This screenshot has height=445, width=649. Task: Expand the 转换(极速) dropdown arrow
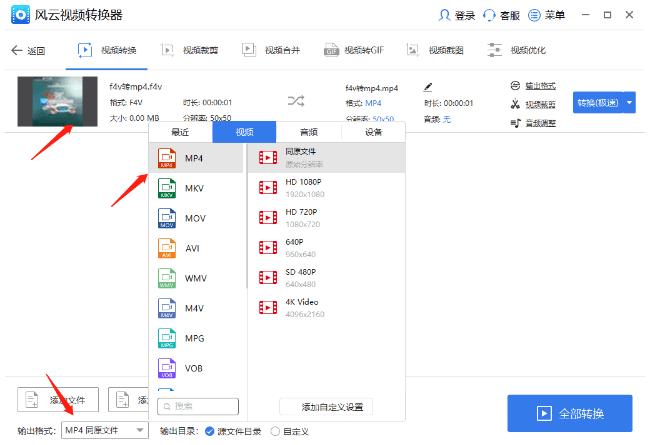pos(630,102)
